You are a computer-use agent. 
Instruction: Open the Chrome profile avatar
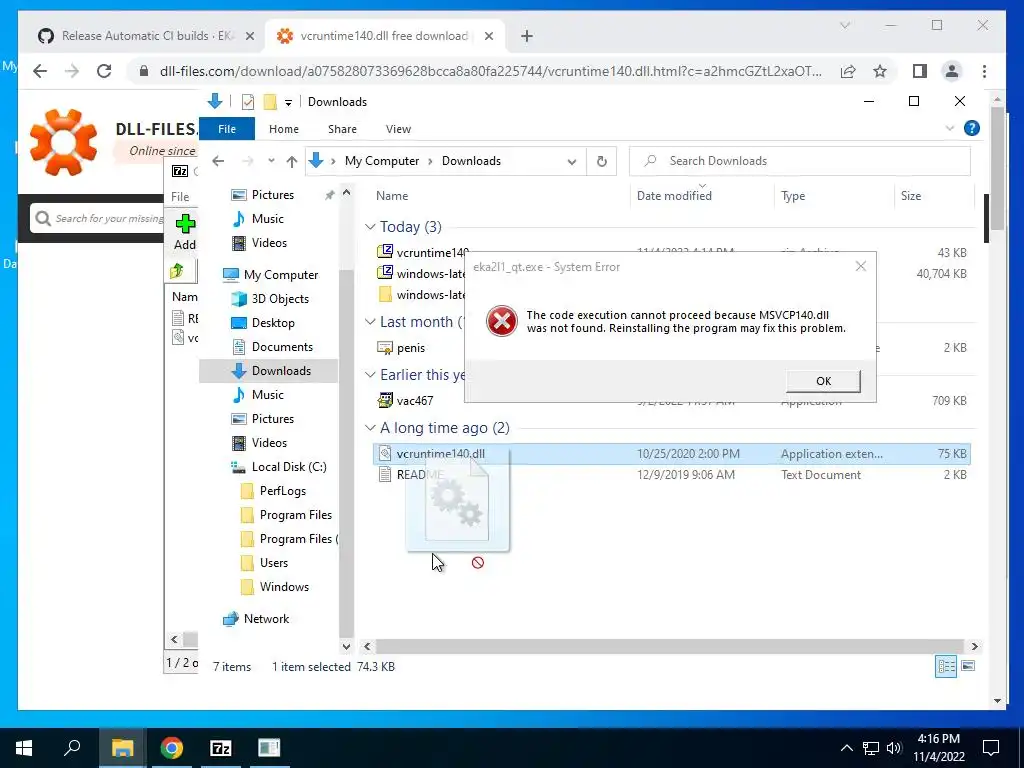tap(952, 71)
